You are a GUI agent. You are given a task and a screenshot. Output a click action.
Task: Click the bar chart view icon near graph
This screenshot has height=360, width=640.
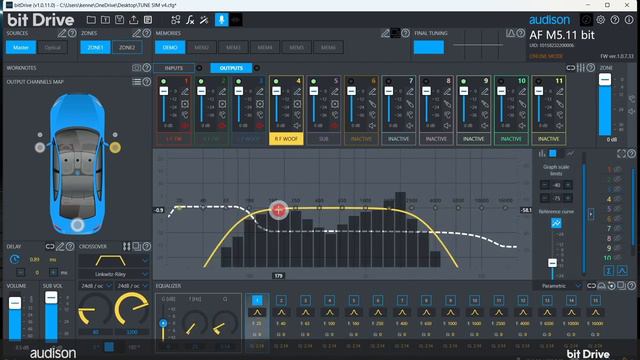(x=542, y=153)
